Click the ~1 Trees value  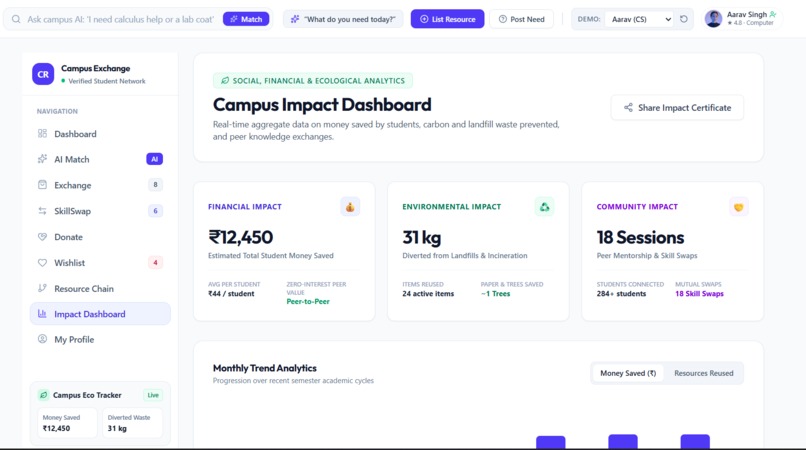pyautogui.click(x=496, y=294)
